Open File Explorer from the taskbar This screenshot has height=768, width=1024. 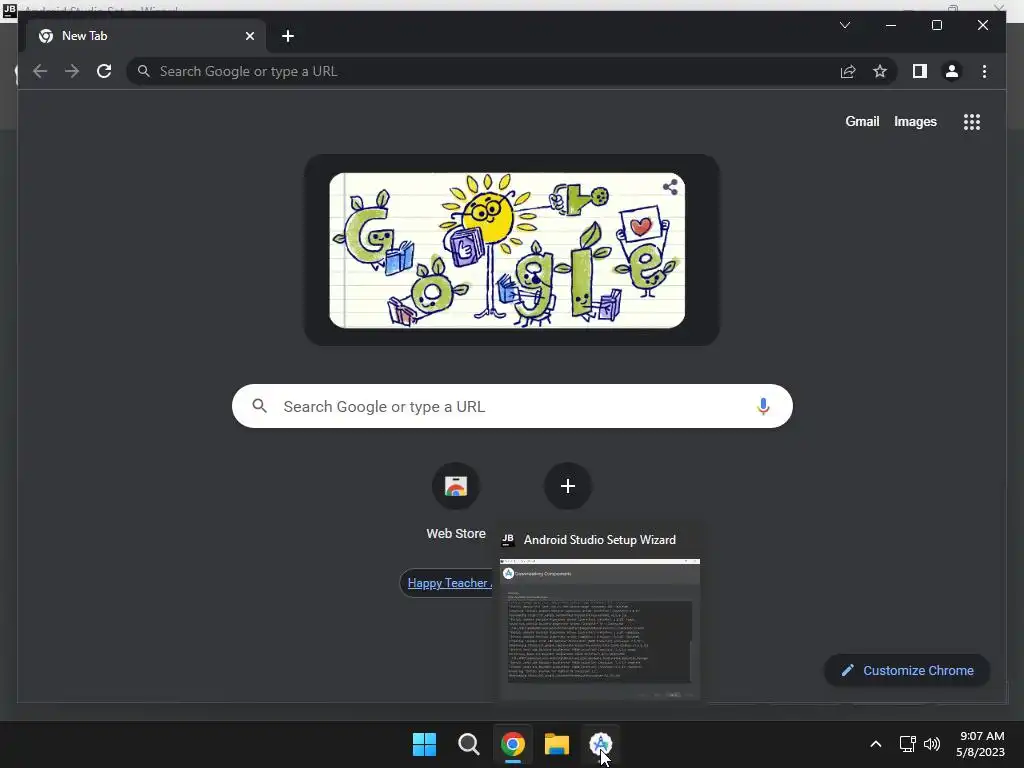pos(557,744)
